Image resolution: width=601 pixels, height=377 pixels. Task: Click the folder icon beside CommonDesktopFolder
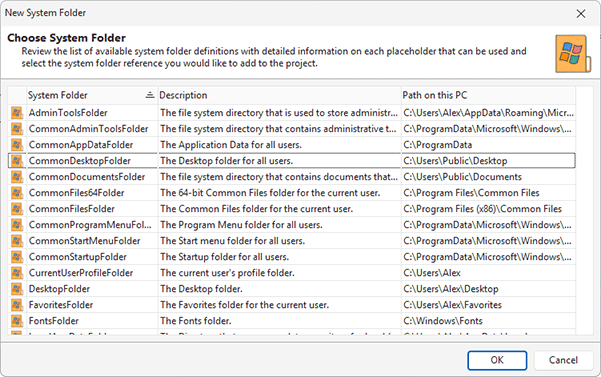pyautogui.click(x=17, y=161)
